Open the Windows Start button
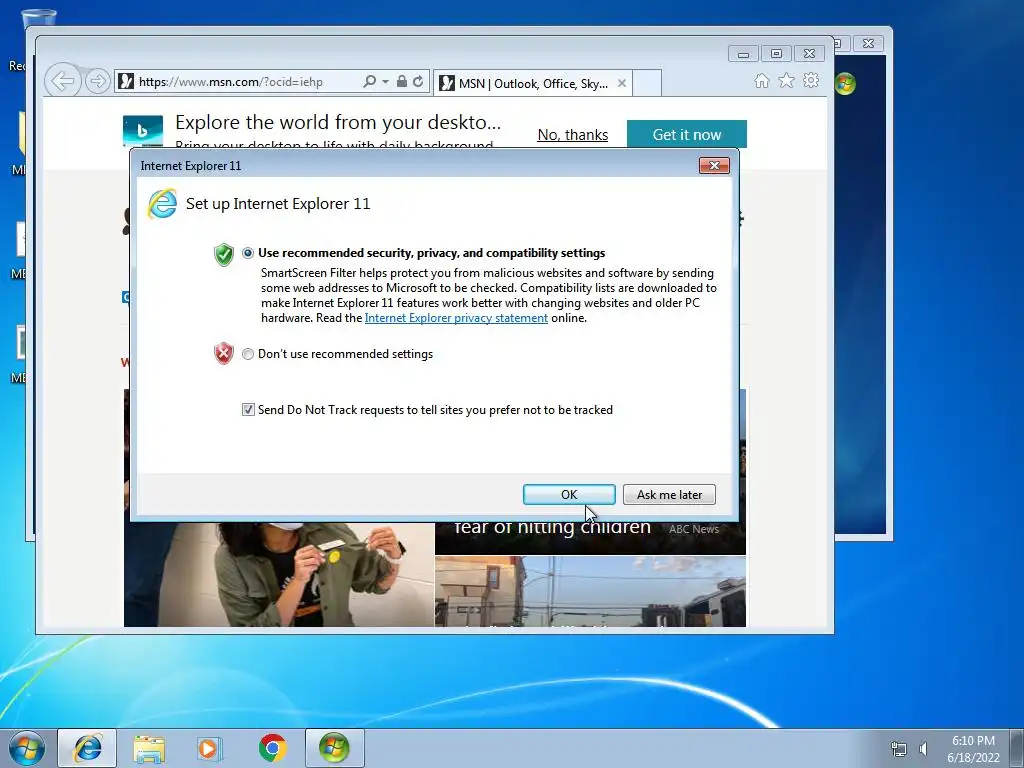This screenshot has width=1024, height=768. click(x=26, y=748)
